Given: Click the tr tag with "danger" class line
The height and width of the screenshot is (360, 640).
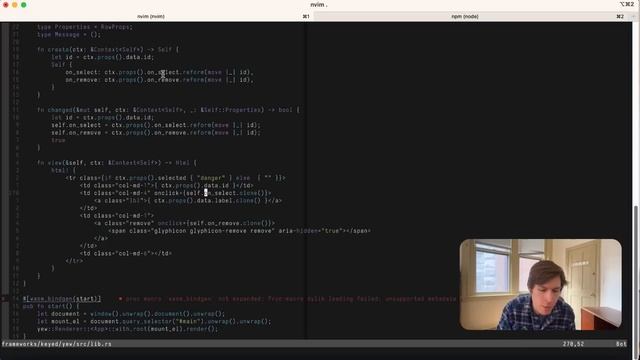Looking at the screenshot, I should pos(176,178).
